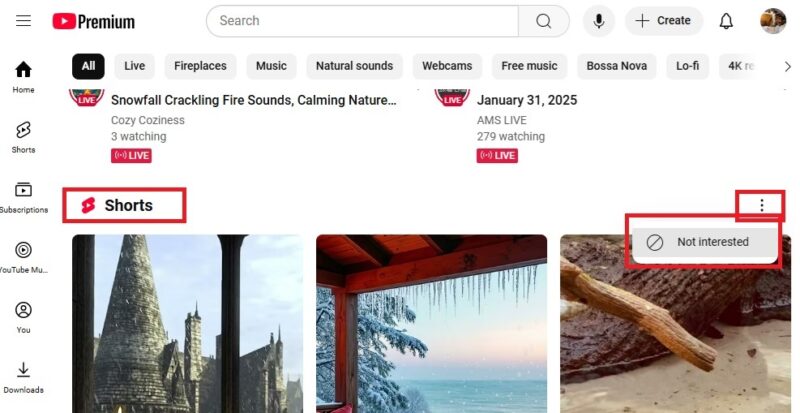This screenshot has height=413, width=800.
Task: Open the Cozy Coziness channel link
Action: pos(148,120)
